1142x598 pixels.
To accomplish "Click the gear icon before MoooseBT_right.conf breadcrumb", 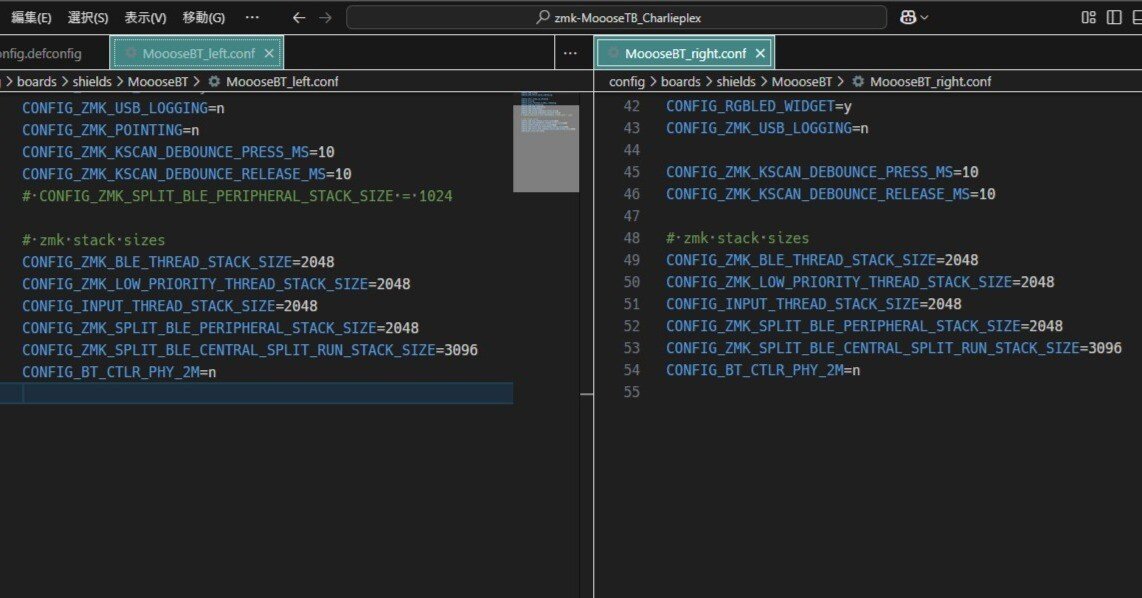I will coord(859,82).
